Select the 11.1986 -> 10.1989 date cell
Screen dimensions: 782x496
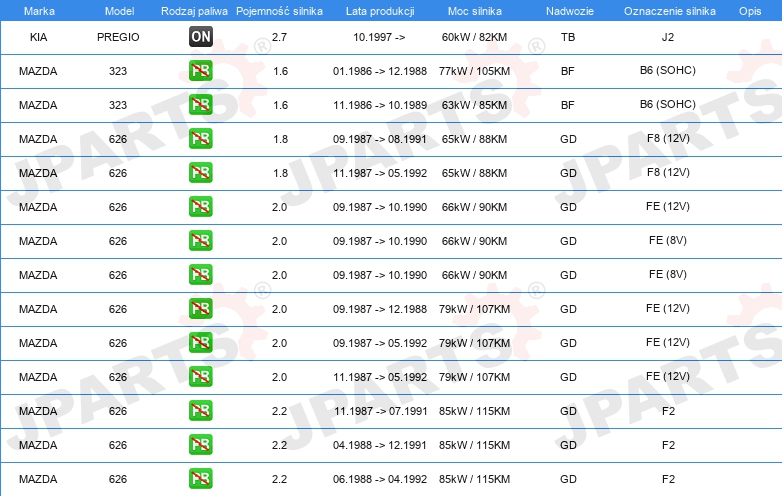click(x=380, y=105)
